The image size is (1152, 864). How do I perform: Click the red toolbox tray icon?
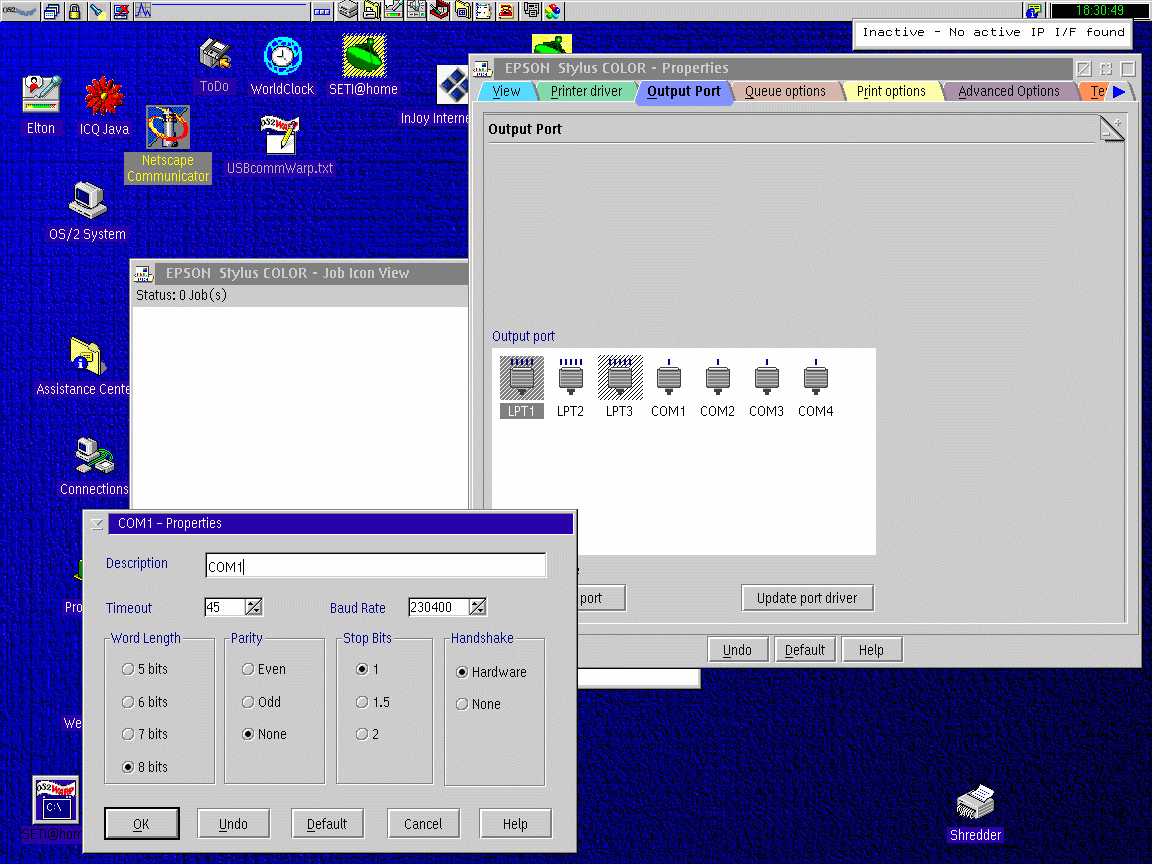(439, 10)
